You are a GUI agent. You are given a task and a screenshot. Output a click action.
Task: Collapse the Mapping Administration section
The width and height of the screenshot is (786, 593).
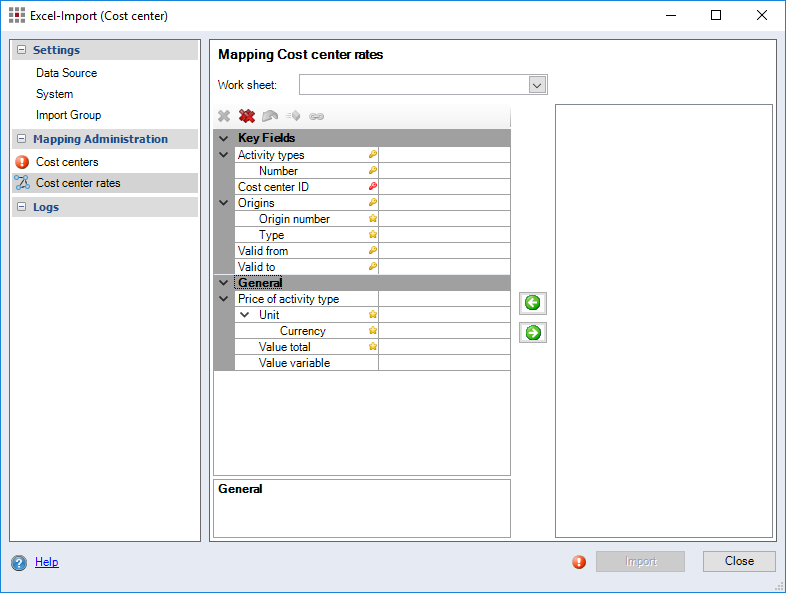(21, 139)
